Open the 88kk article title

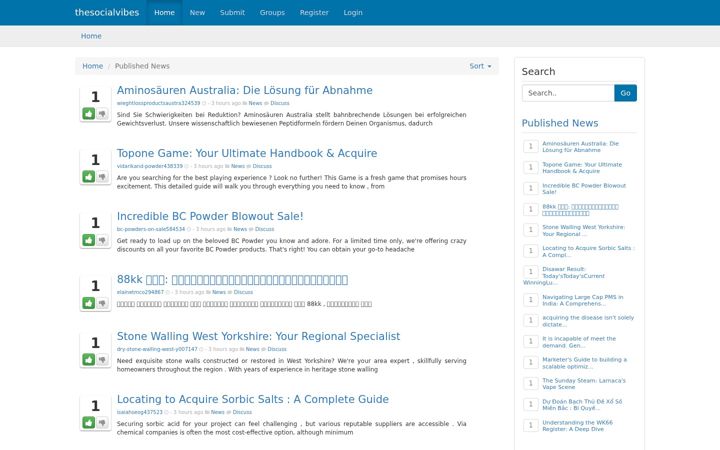pyautogui.click(x=232, y=279)
